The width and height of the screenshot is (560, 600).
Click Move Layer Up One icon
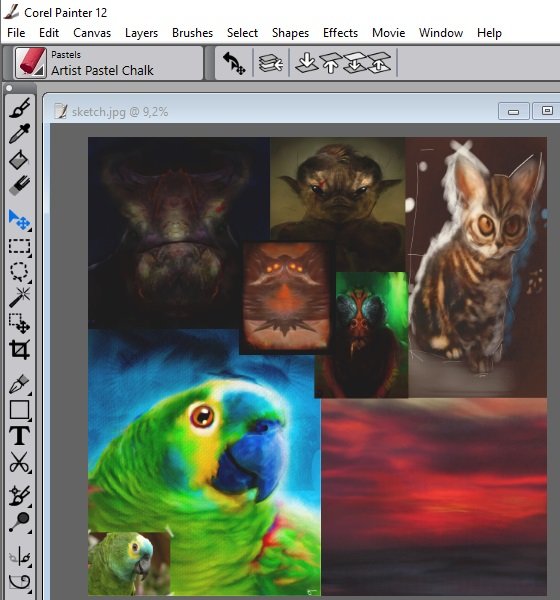(379, 63)
